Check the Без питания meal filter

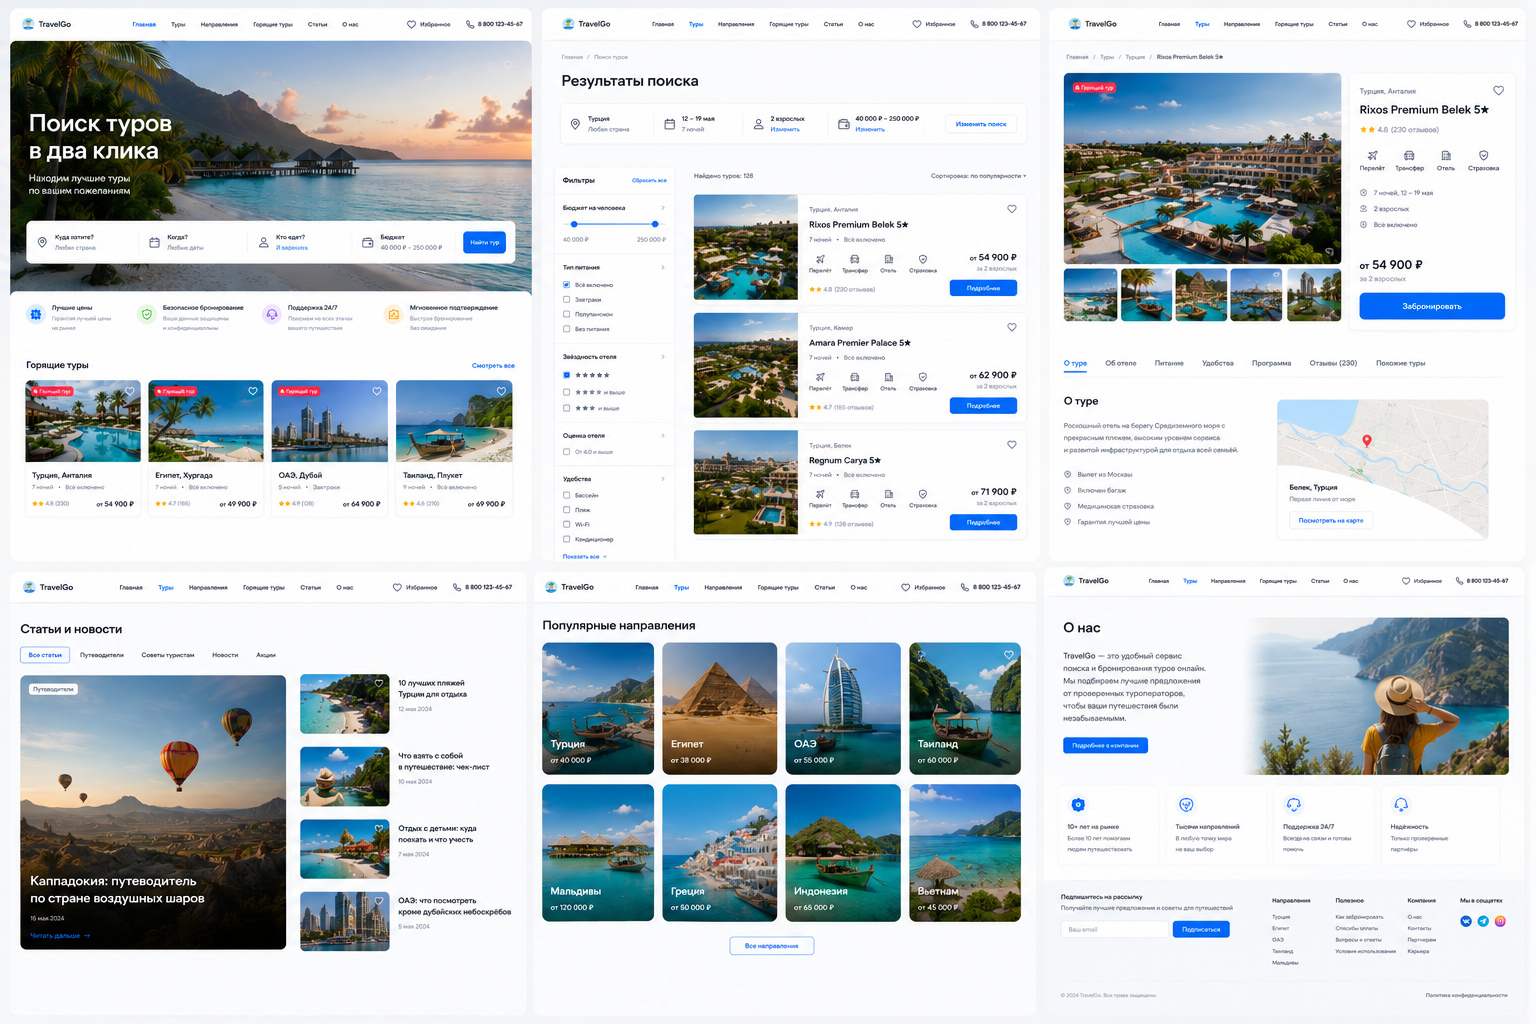566,328
